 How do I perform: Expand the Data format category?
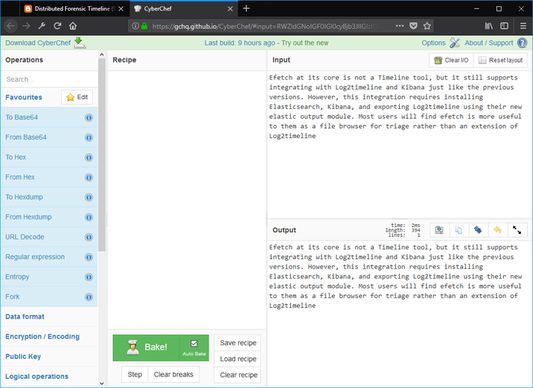coord(25,317)
